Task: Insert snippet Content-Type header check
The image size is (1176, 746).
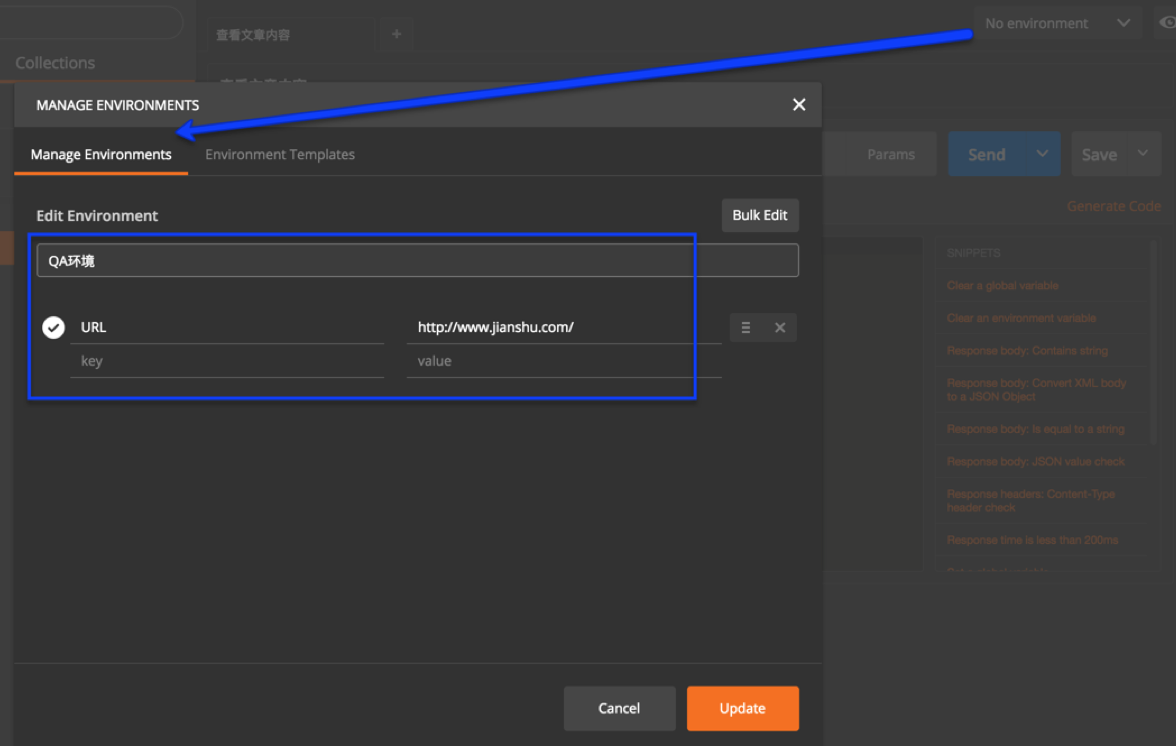Action: [1030, 501]
